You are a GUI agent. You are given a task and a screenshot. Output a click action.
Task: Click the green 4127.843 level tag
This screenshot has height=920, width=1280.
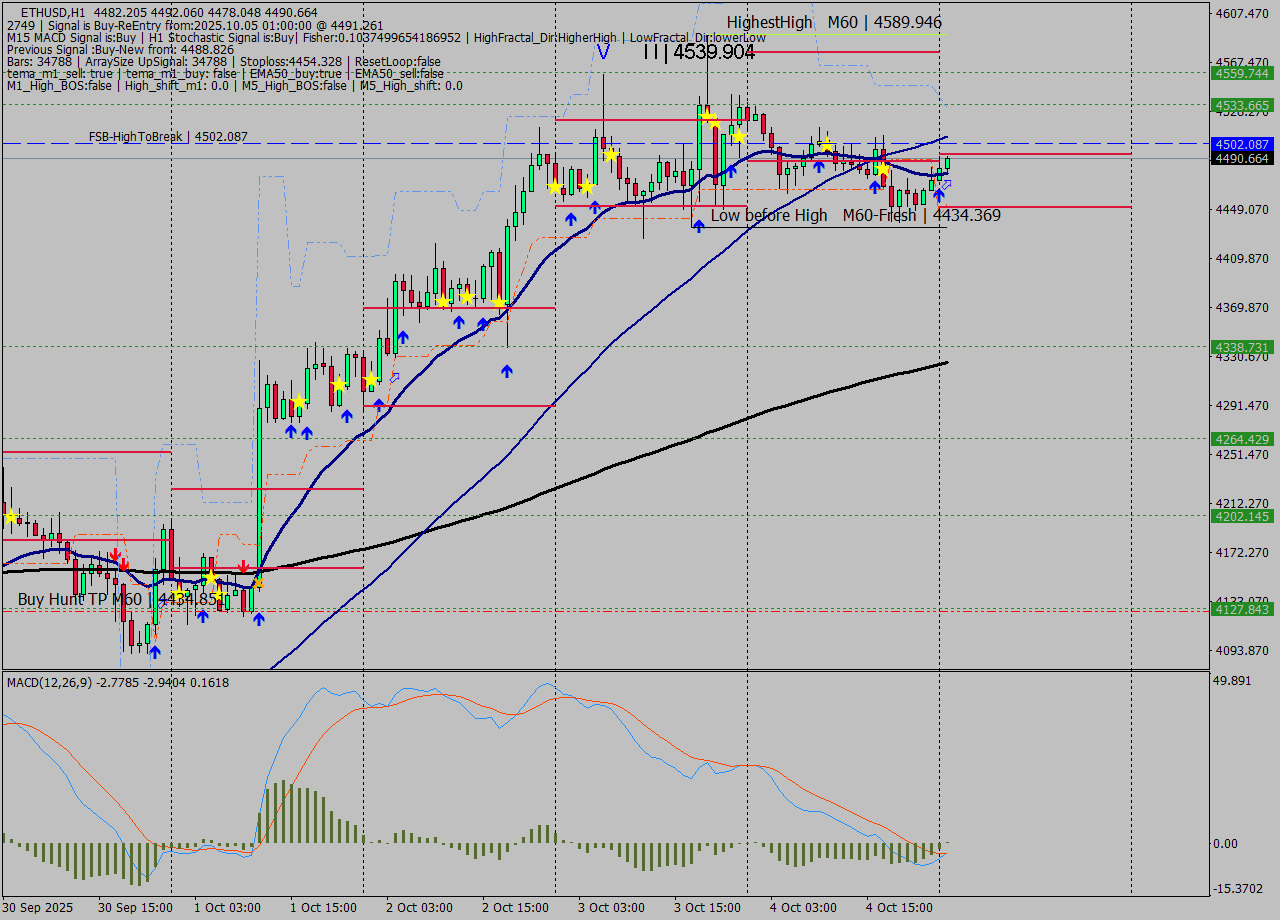coord(1241,609)
